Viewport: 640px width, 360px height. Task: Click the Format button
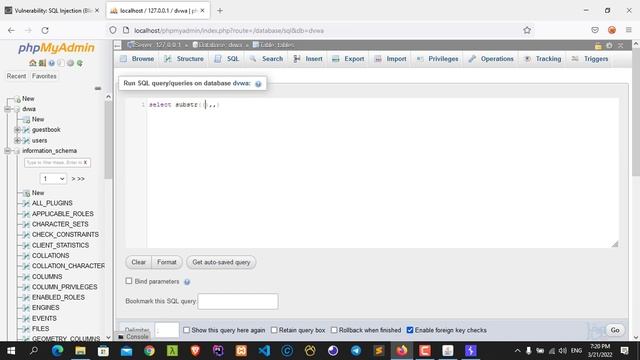point(167,262)
